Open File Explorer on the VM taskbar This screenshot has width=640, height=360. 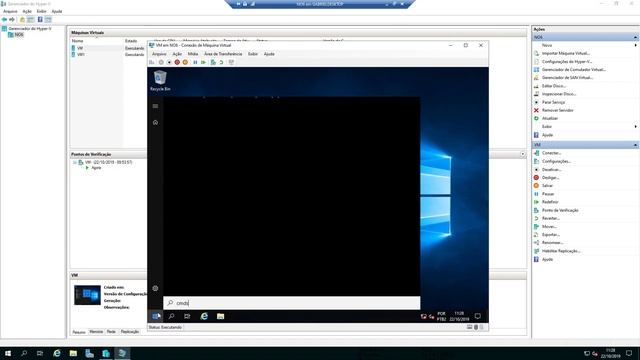tap(220, 316)
